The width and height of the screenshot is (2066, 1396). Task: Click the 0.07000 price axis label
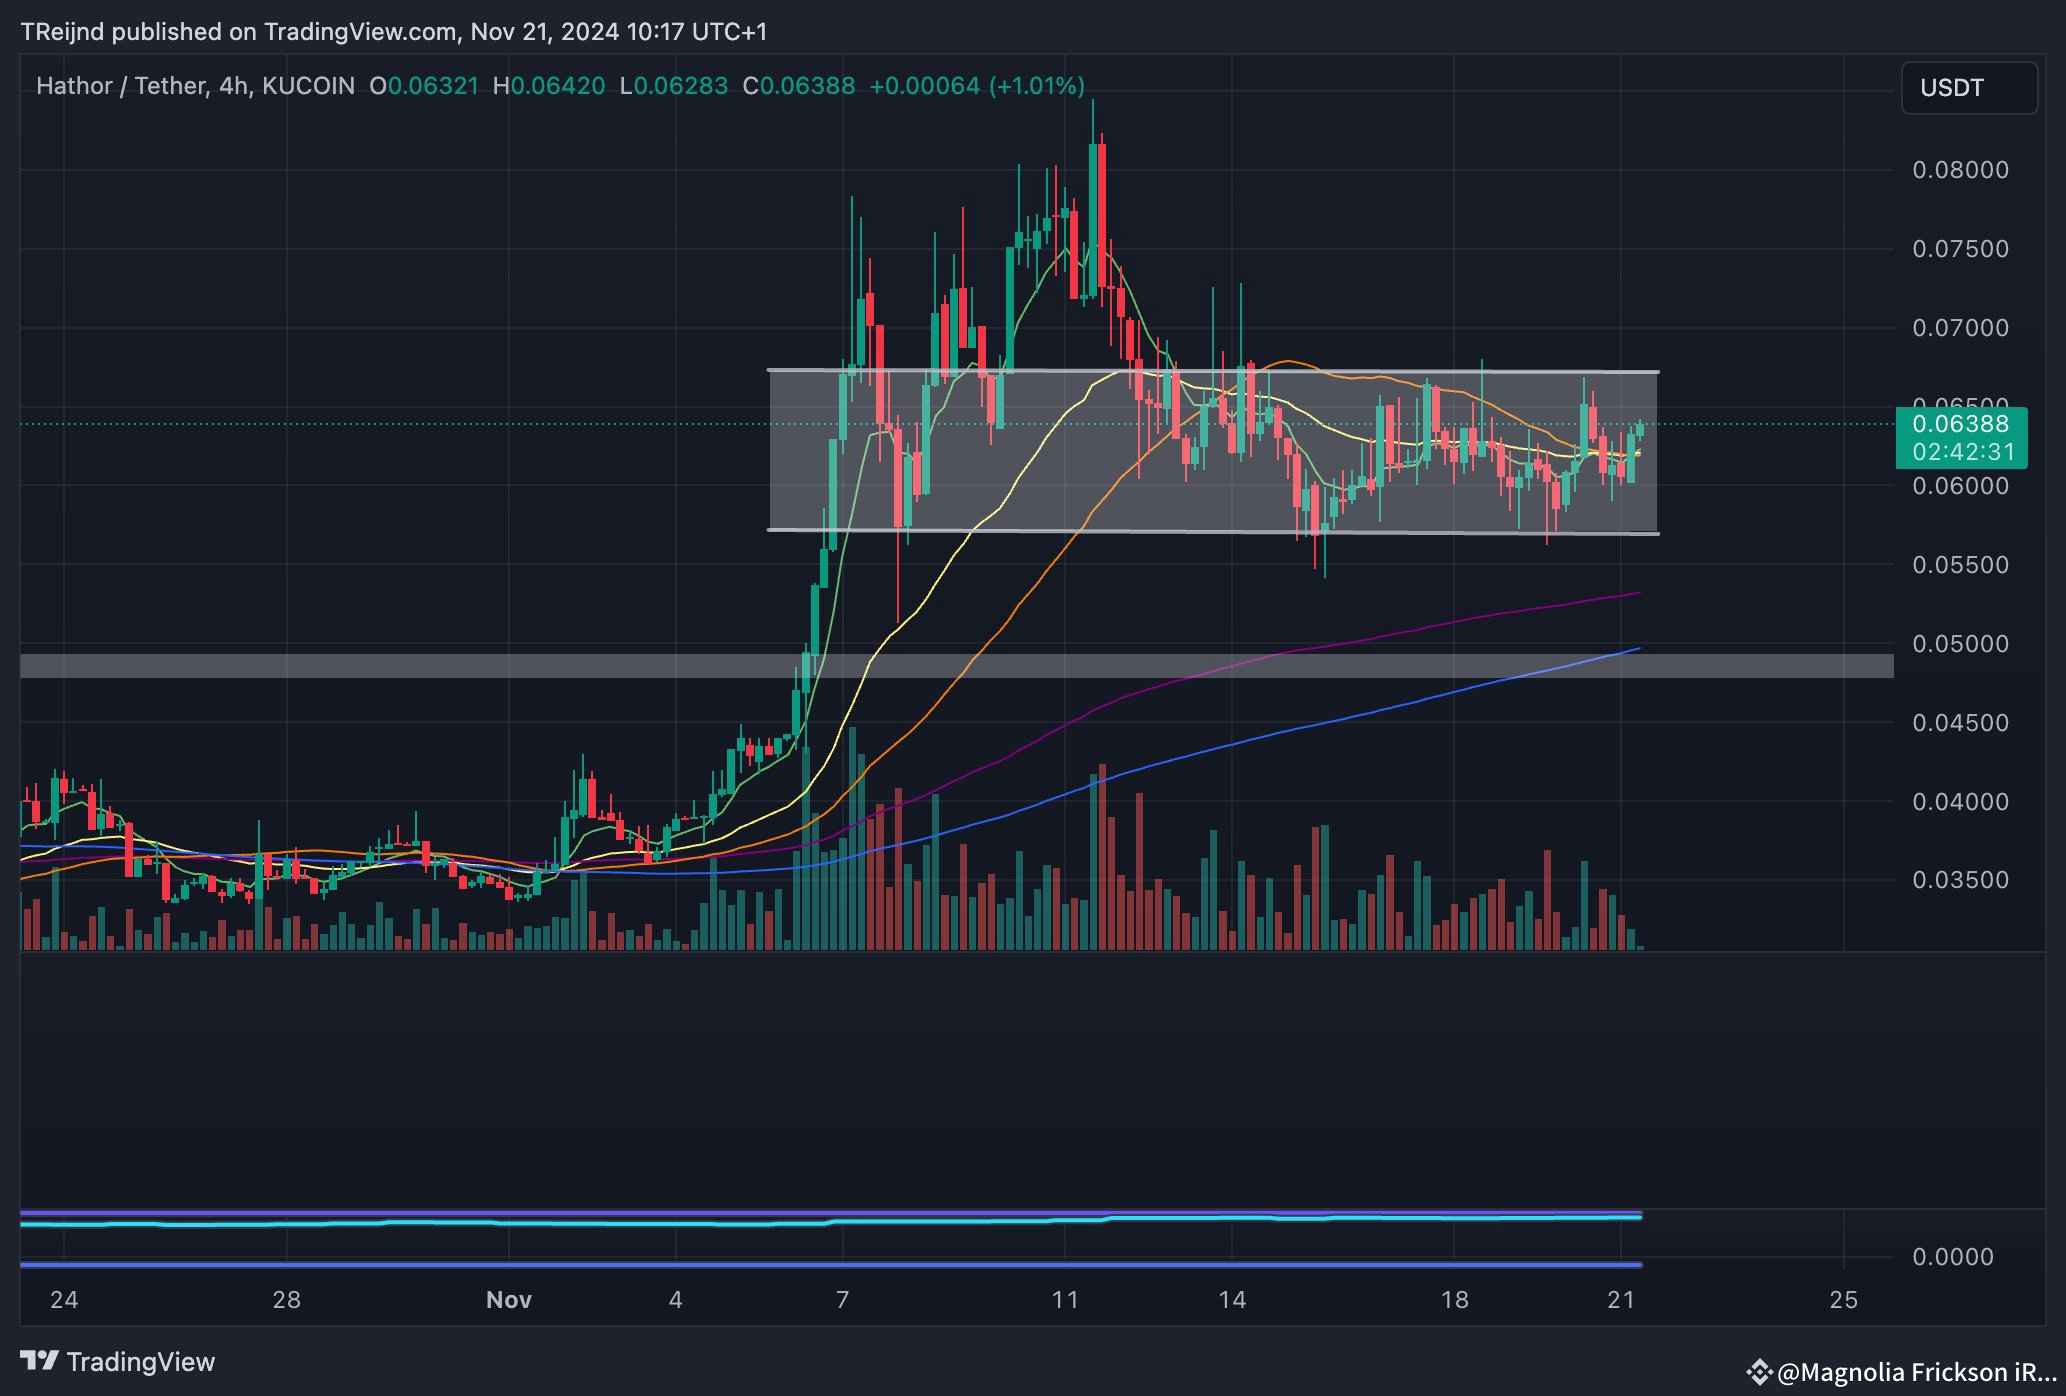tap(1960, 328)
